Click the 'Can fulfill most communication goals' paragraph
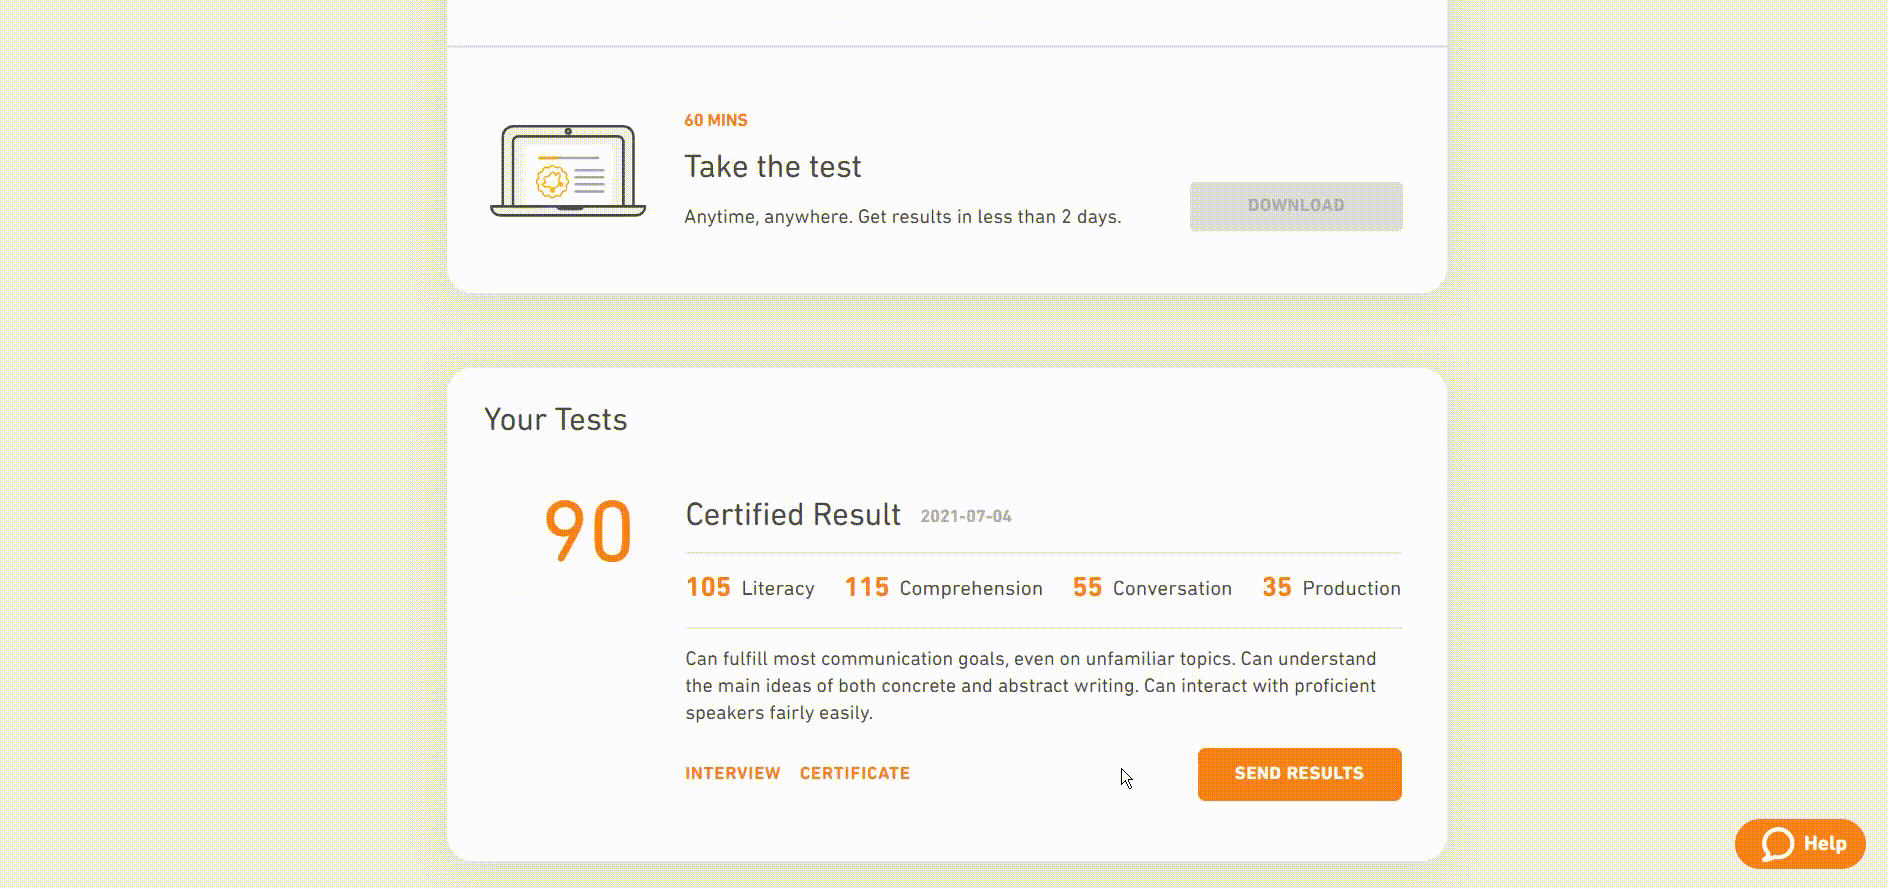This screenshot has width=1888, height=888. (x=1031, y=686)
